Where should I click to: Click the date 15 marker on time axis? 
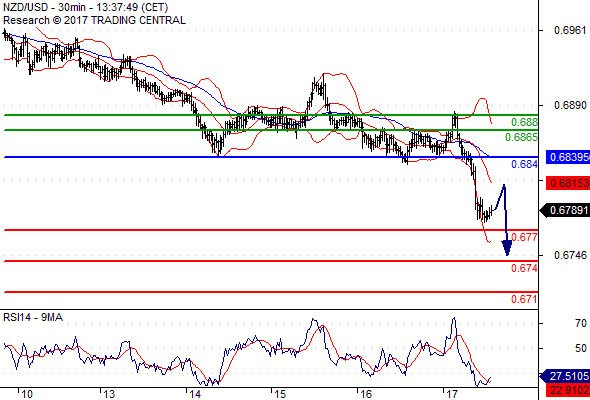(x=281, y=394)
